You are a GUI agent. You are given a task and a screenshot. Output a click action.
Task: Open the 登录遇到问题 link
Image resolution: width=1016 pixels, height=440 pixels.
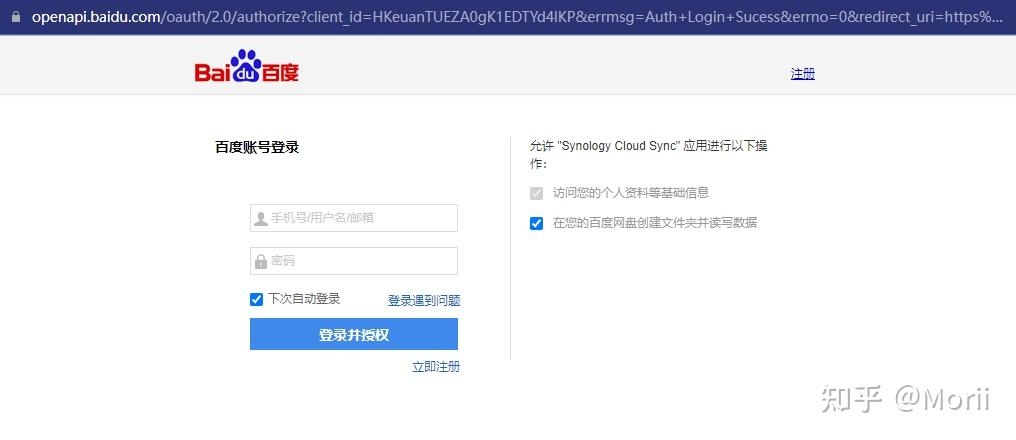coord(424,301)
